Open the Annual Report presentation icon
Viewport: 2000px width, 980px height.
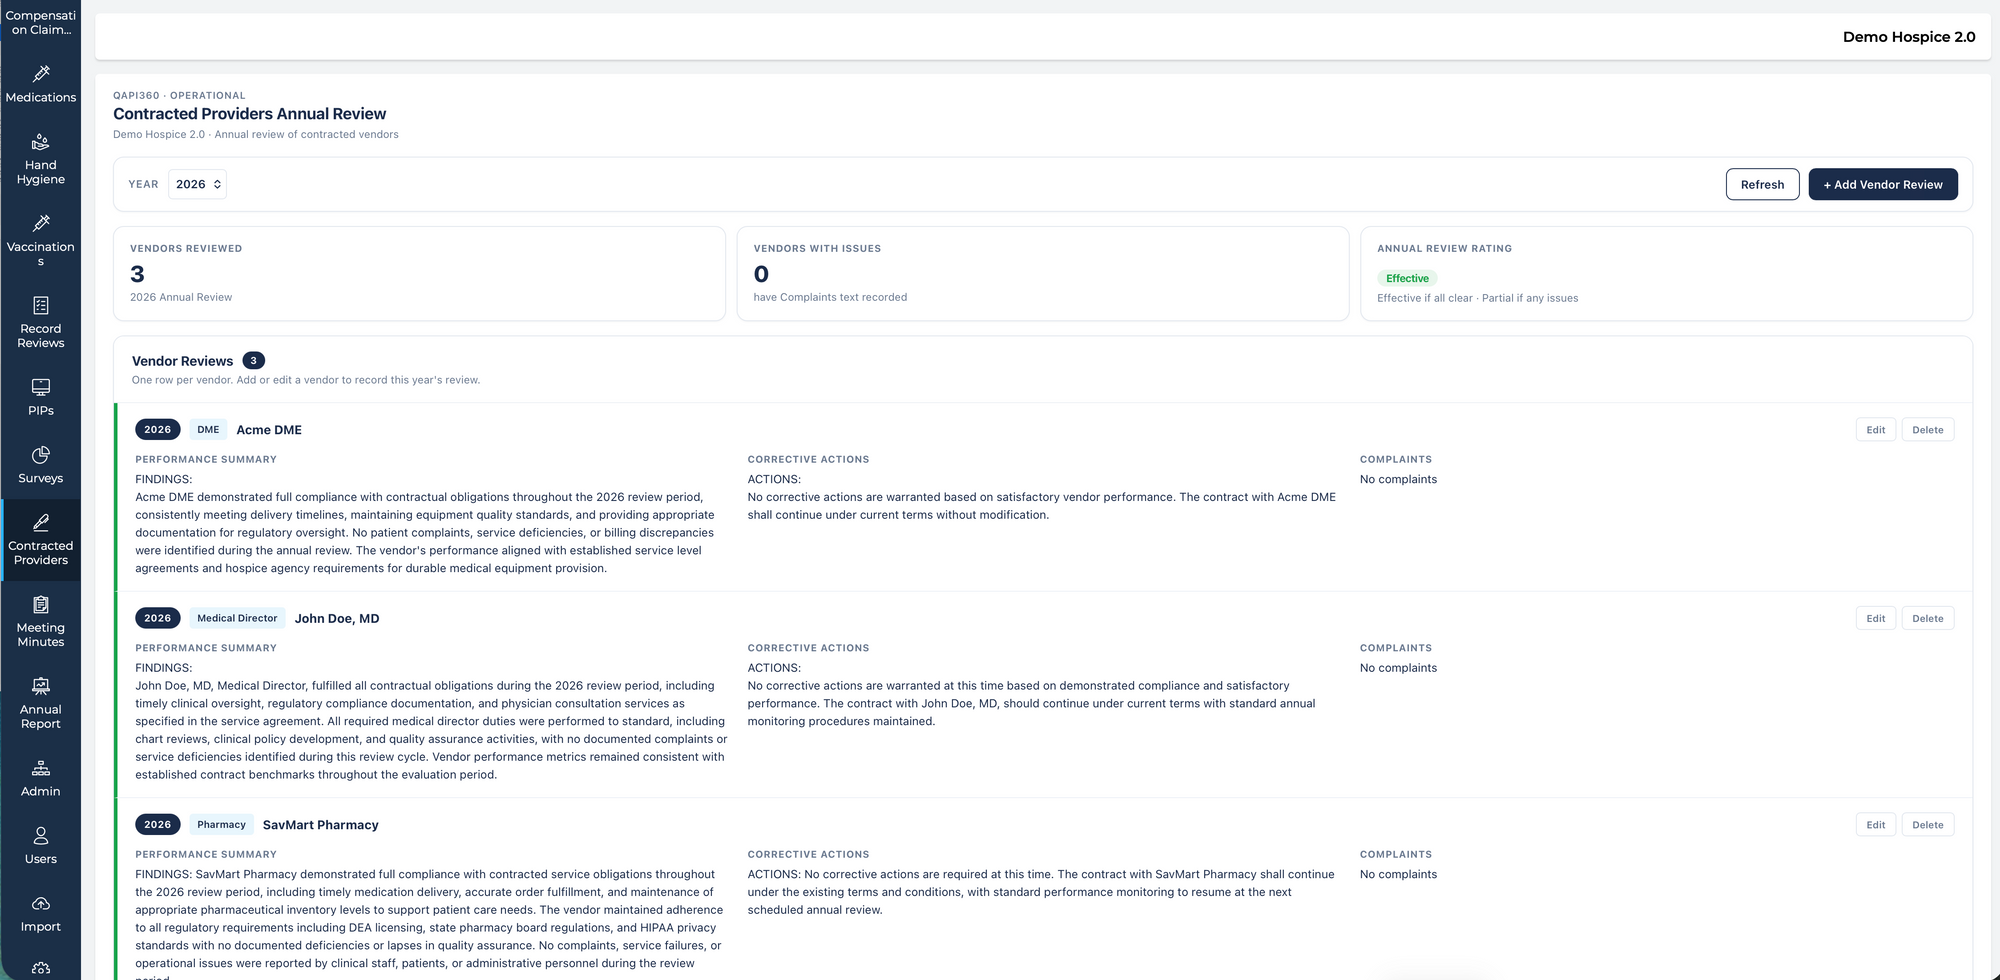[41, 686]
